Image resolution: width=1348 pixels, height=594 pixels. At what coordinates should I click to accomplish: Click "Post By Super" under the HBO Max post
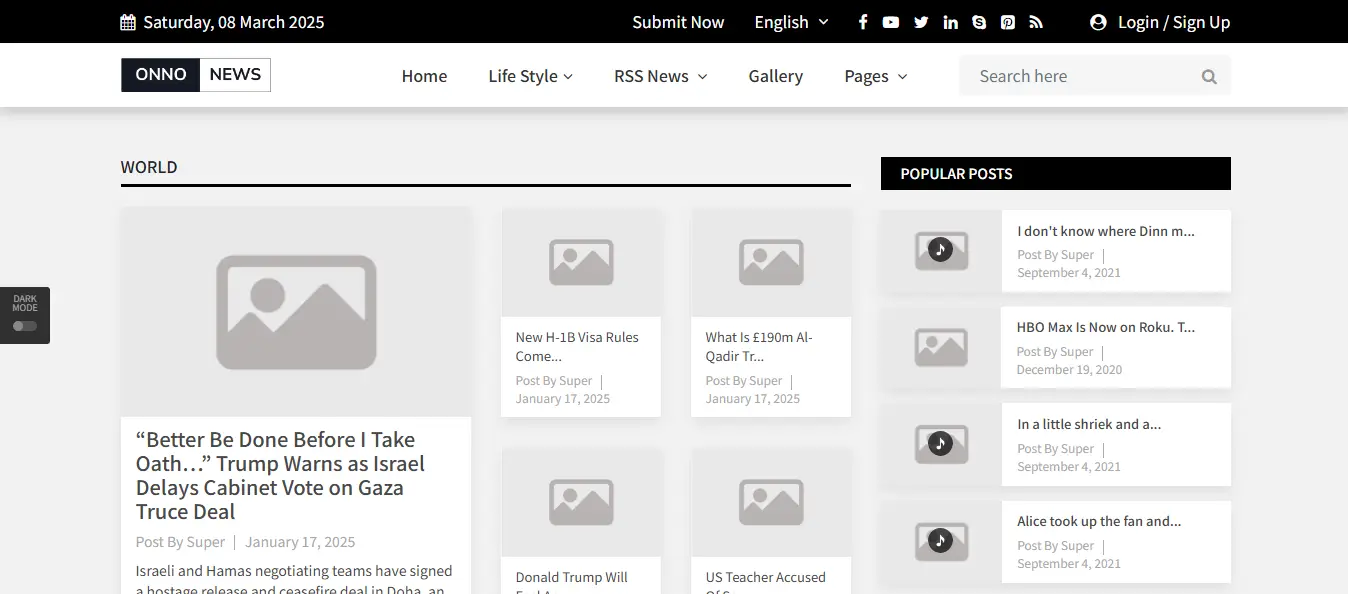pyautogui.click(x=1055, y=352)
